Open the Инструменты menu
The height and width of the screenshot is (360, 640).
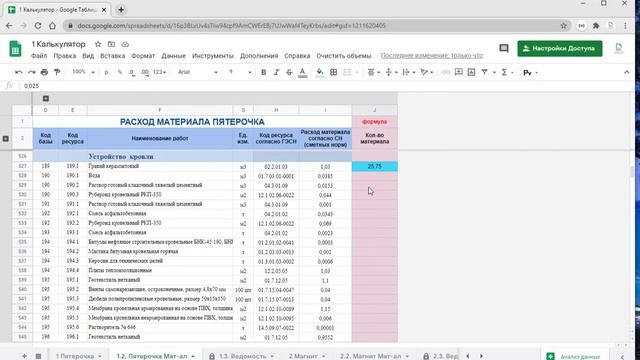tap(213, 56)
